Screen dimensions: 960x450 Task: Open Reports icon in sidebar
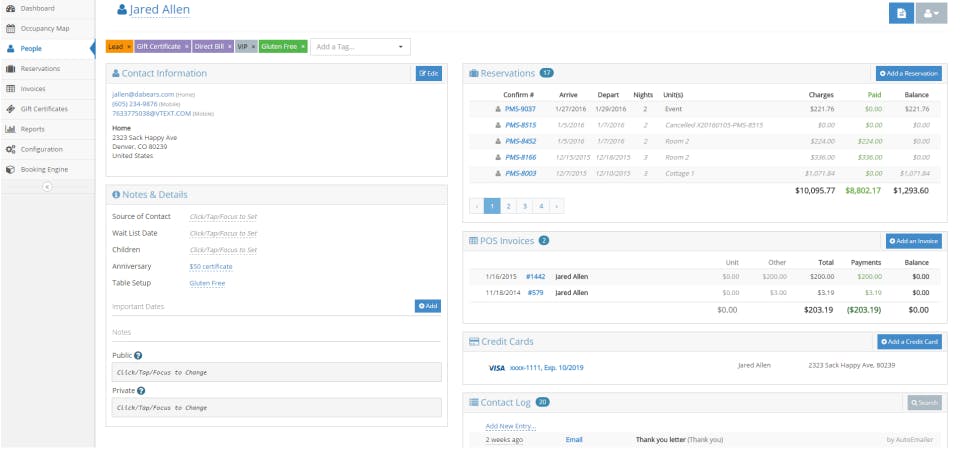click(10, 129)
